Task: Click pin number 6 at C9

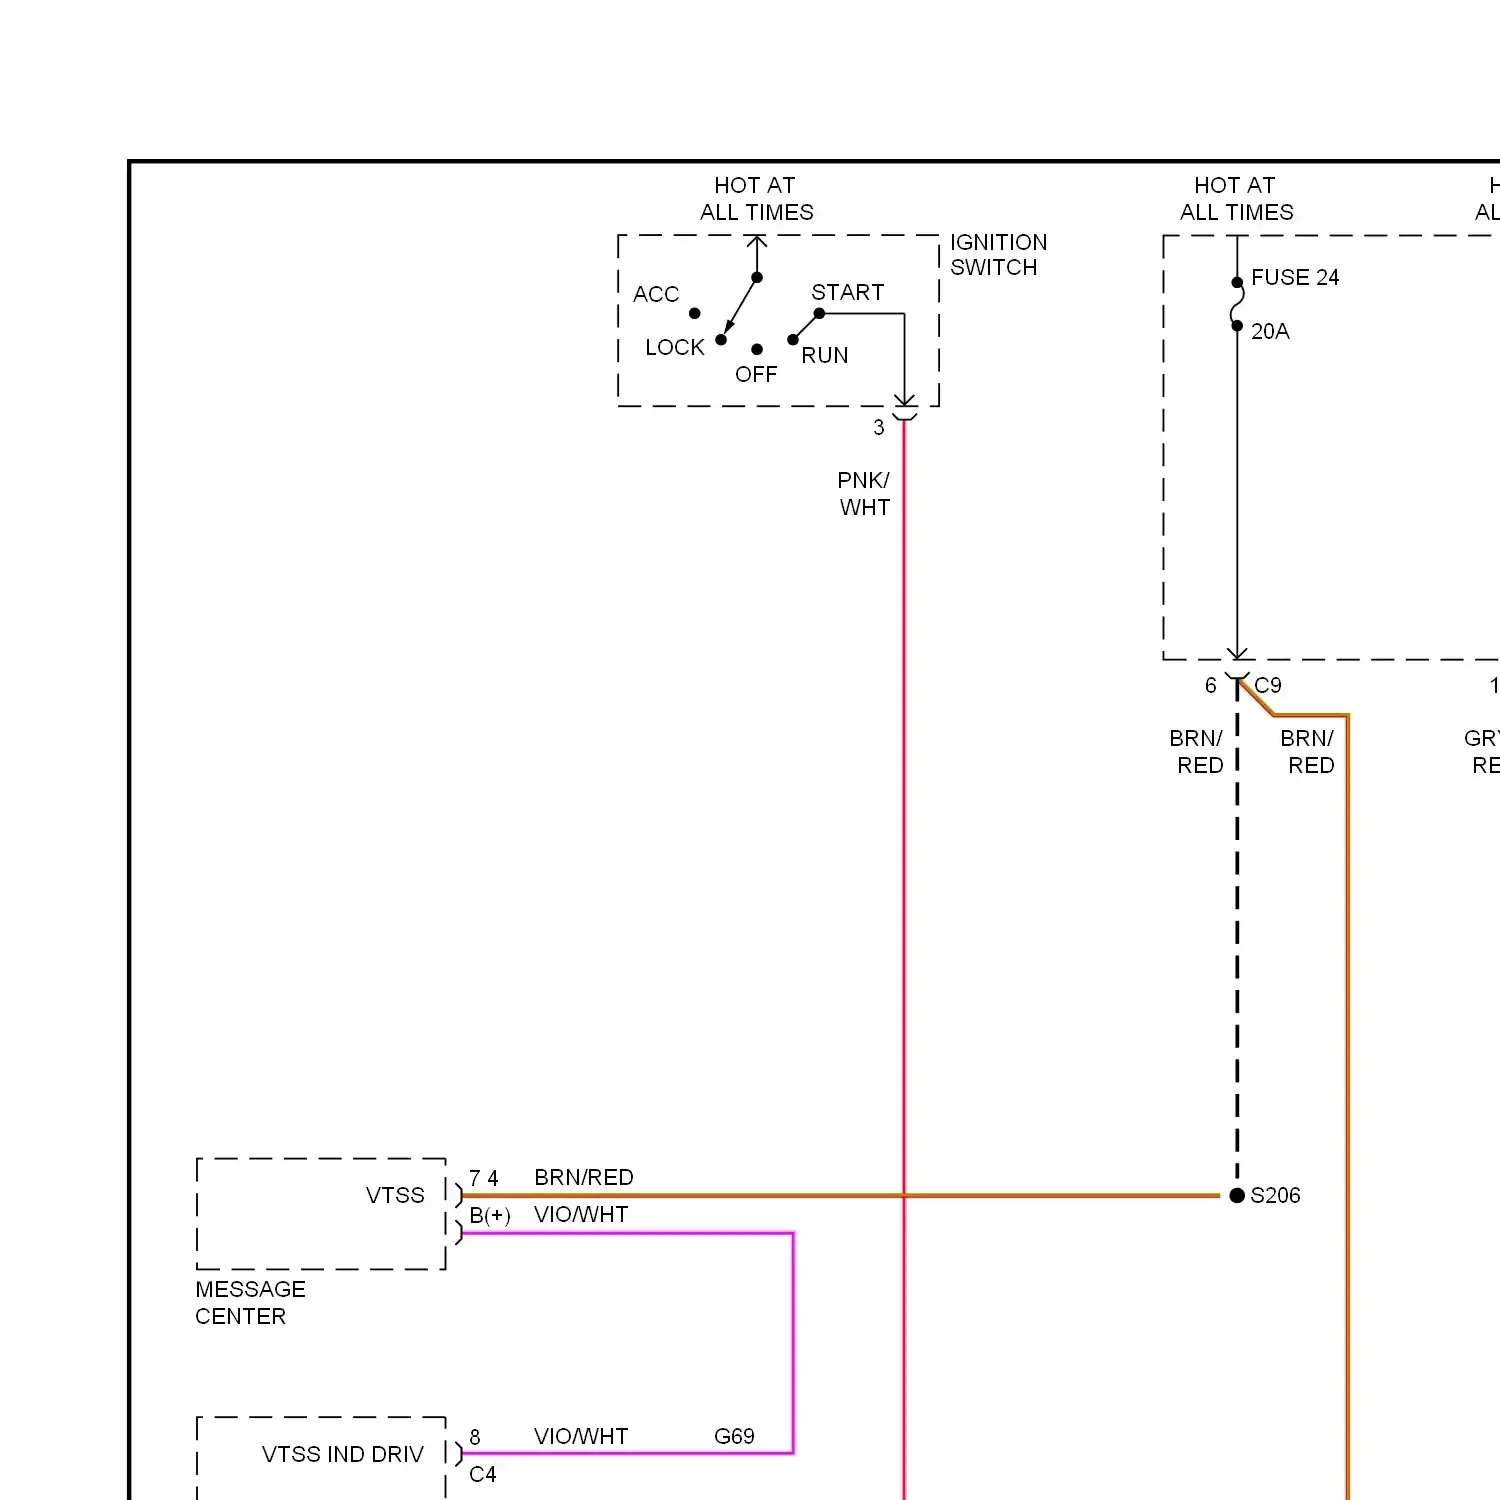Action: (x=1211, y=685)
